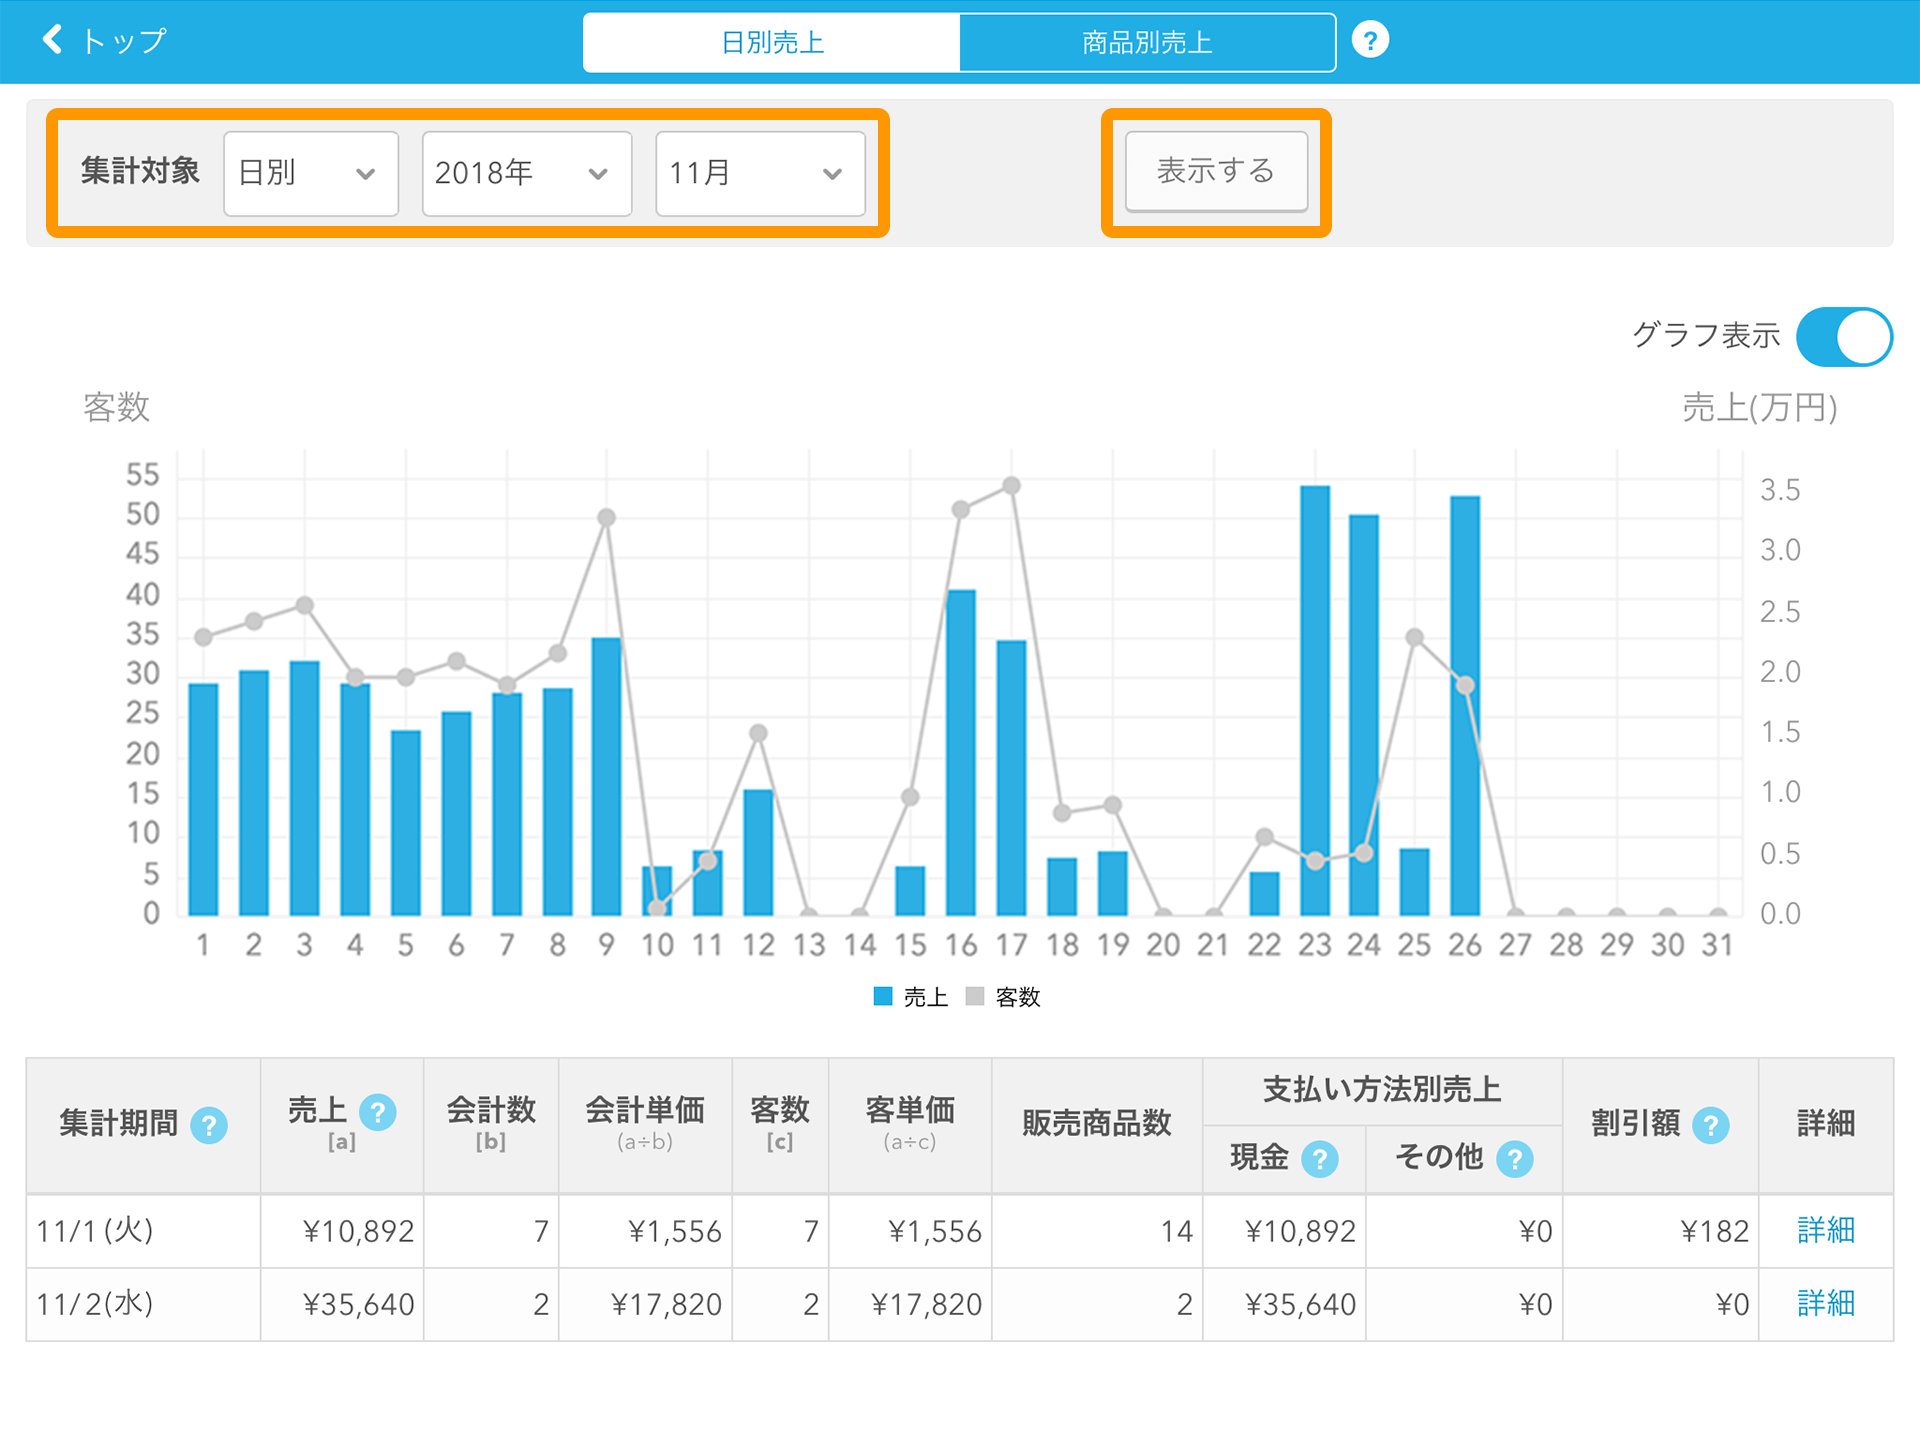Open the help icon beside その他
Screen dimensions: 1920x1440
pyautogui.click(x=1515, y=1159)
